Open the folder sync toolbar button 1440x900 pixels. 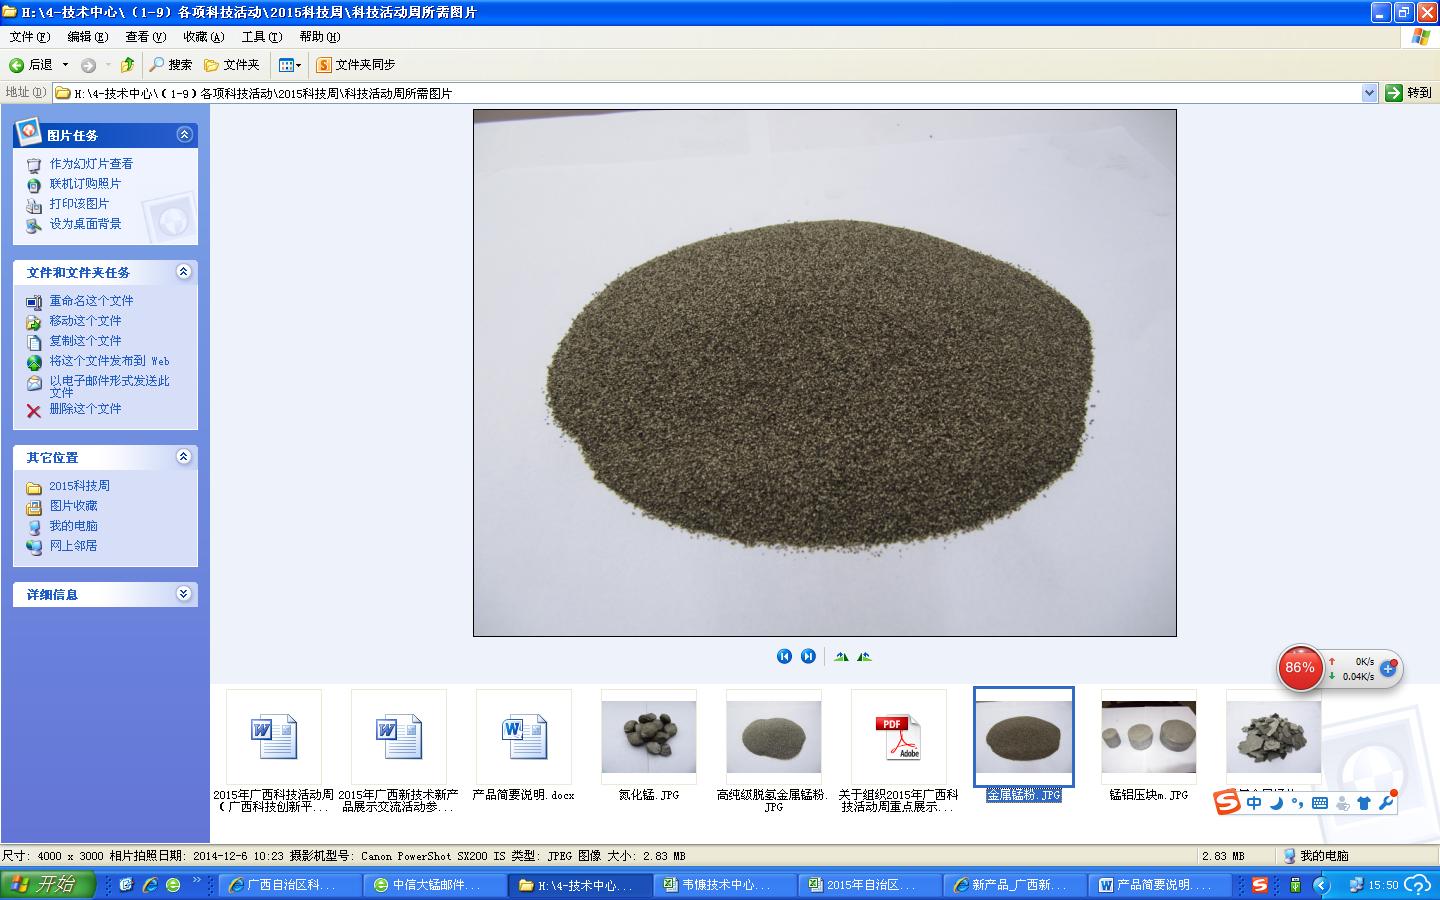(x=355, y=65)
